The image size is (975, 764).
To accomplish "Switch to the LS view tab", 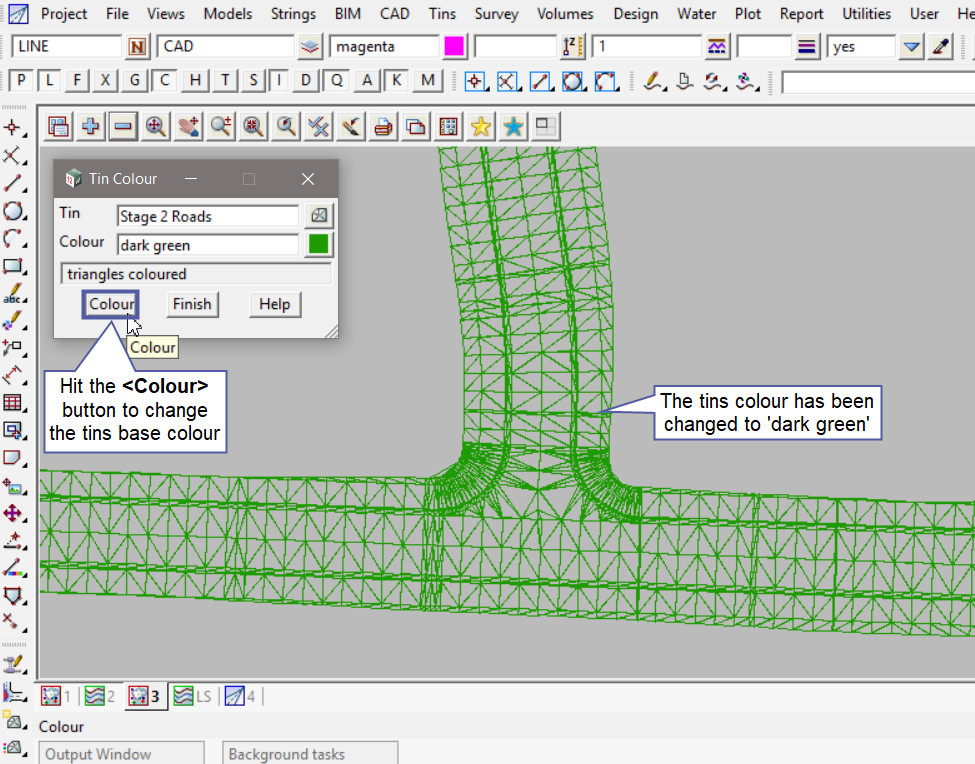I will tap(192, 696).
